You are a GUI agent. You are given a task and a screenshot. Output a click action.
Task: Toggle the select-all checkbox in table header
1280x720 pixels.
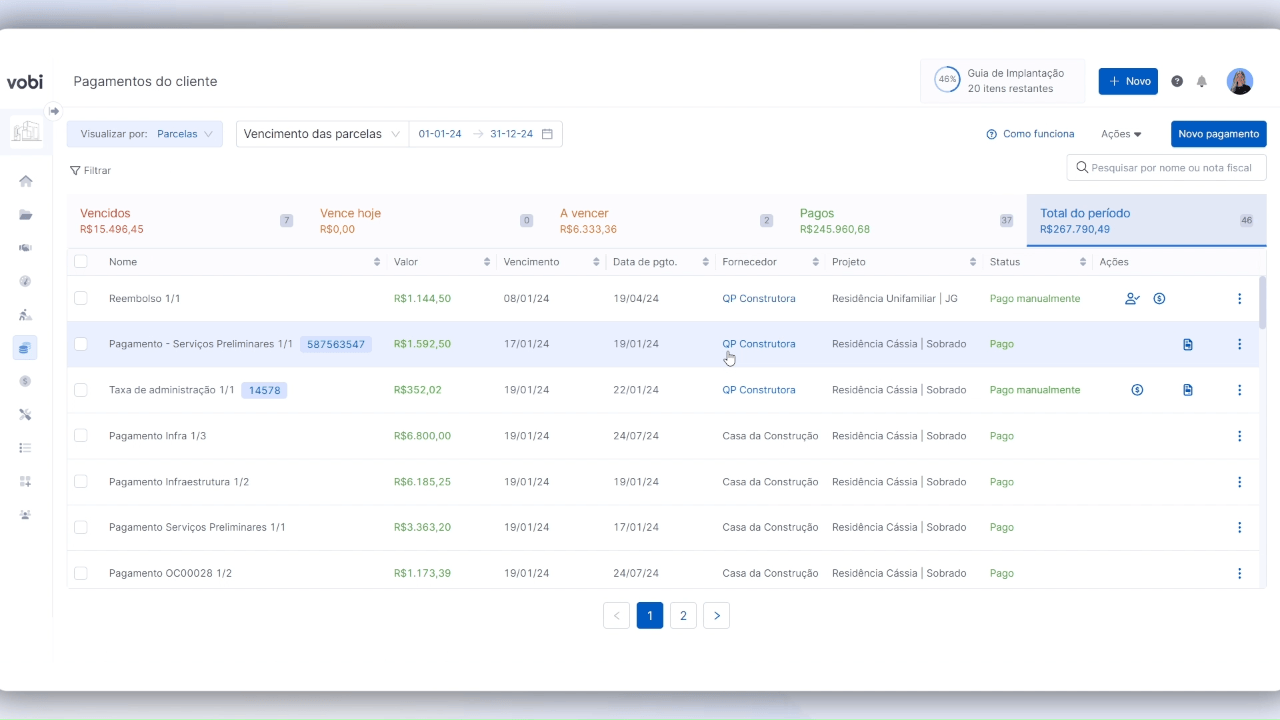tap(81, 262)
